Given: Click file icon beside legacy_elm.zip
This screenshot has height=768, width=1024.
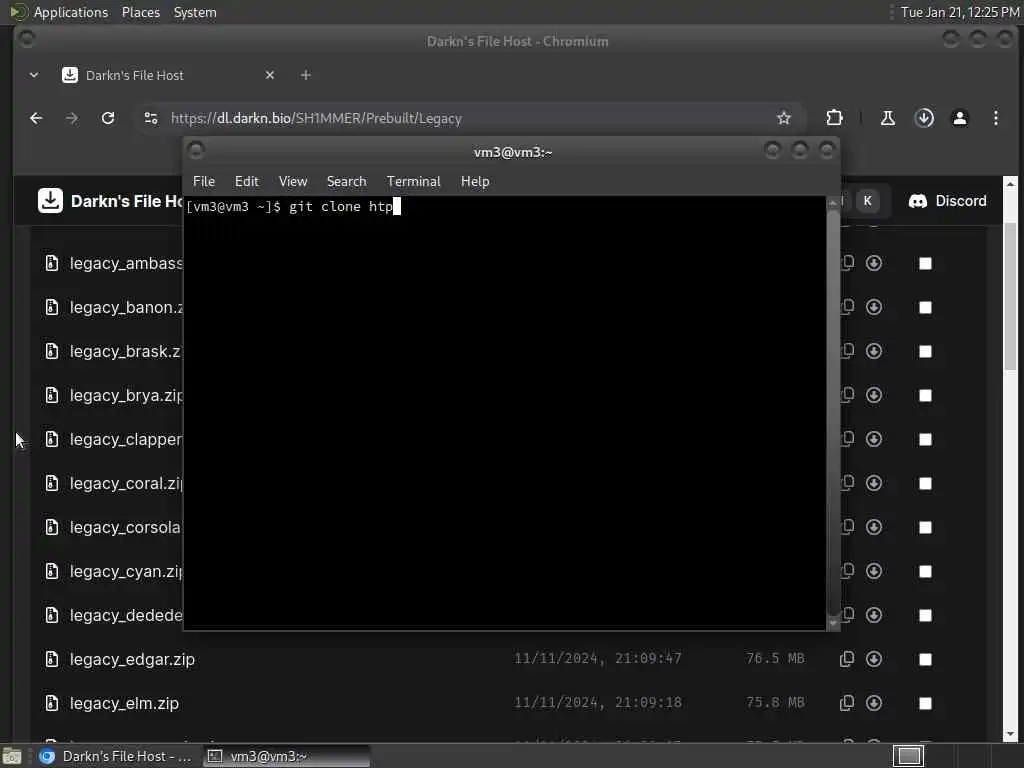Looking at the screenshot, I should point(52,703).
